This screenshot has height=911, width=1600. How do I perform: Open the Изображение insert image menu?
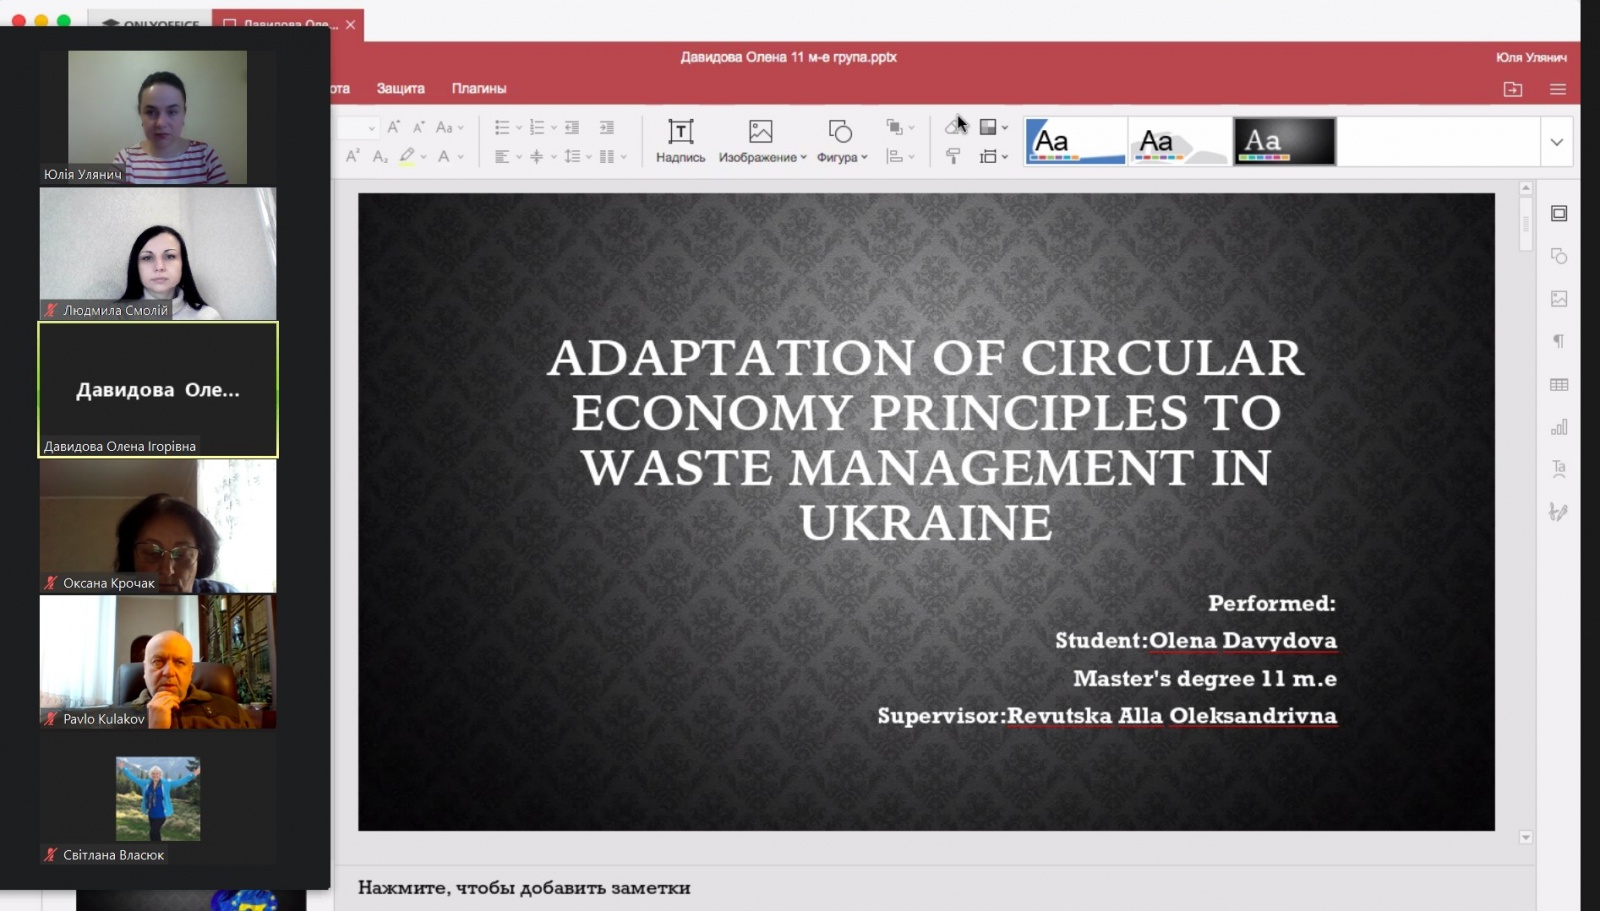[x=762, y=141]
